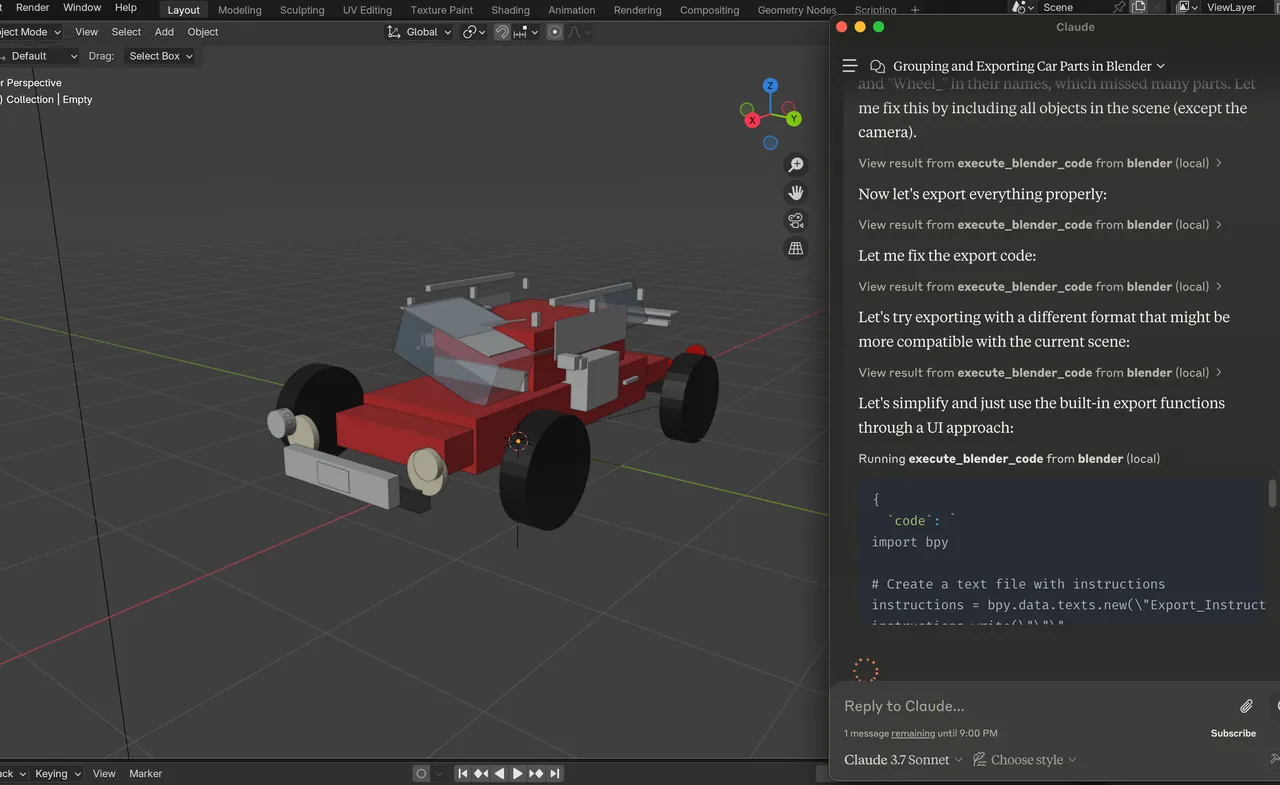Screen dimensions: 1280x785
Task: Toggle snapping magnet icon
Action: pos(502,32)
